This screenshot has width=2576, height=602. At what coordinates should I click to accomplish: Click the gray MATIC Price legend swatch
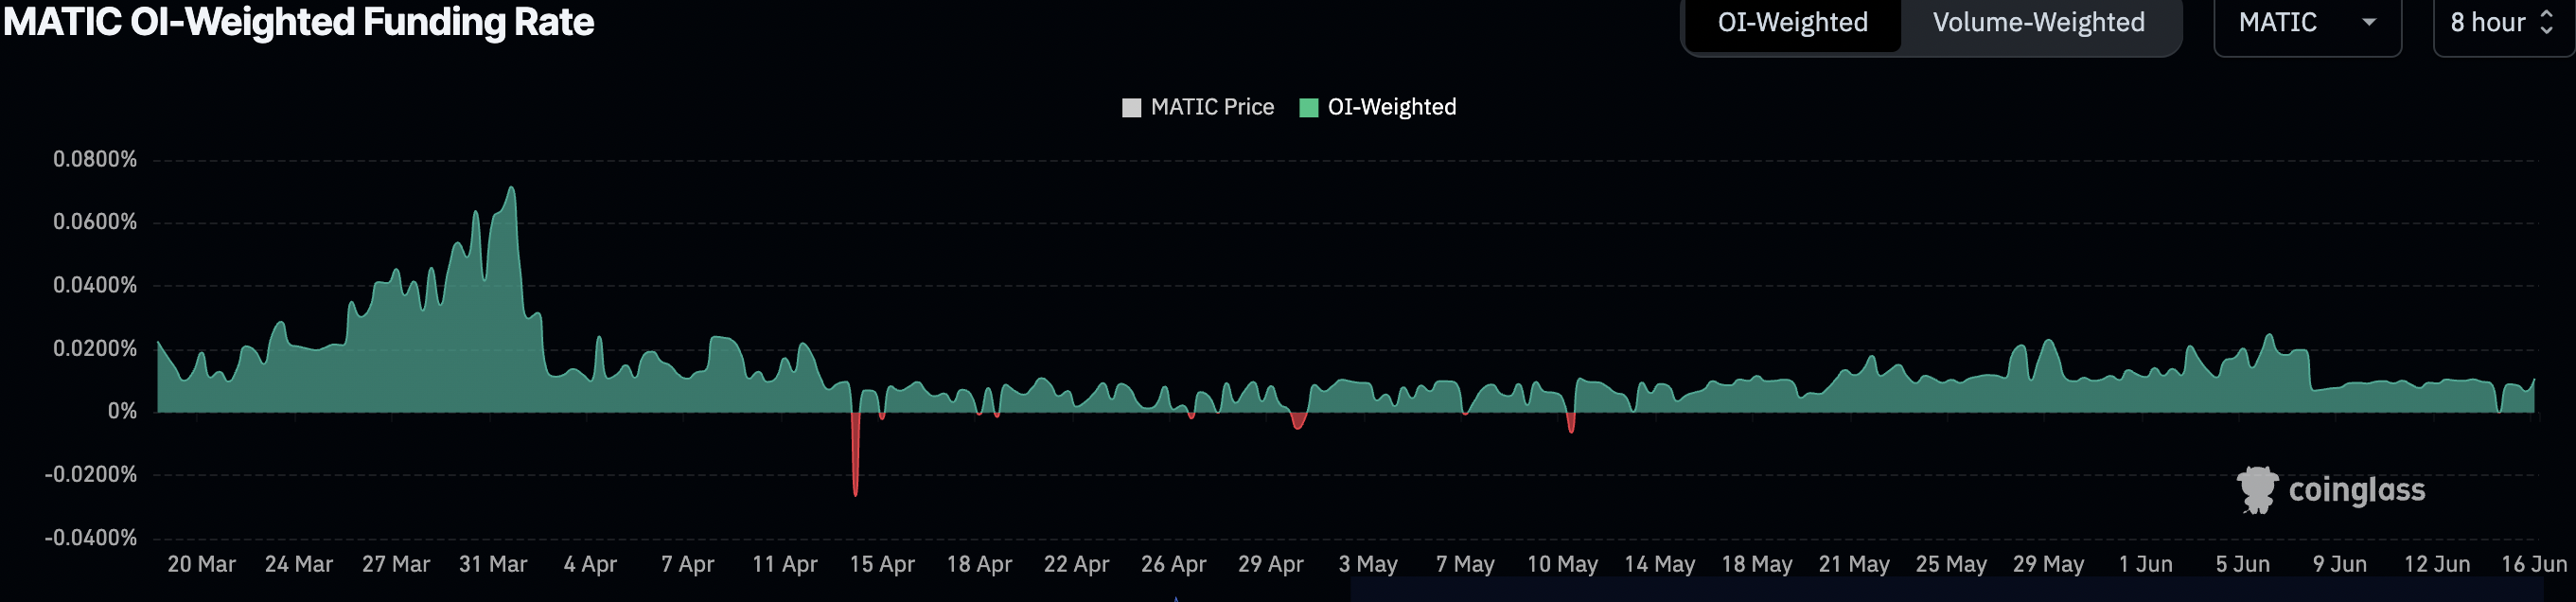click(1131, 108)
